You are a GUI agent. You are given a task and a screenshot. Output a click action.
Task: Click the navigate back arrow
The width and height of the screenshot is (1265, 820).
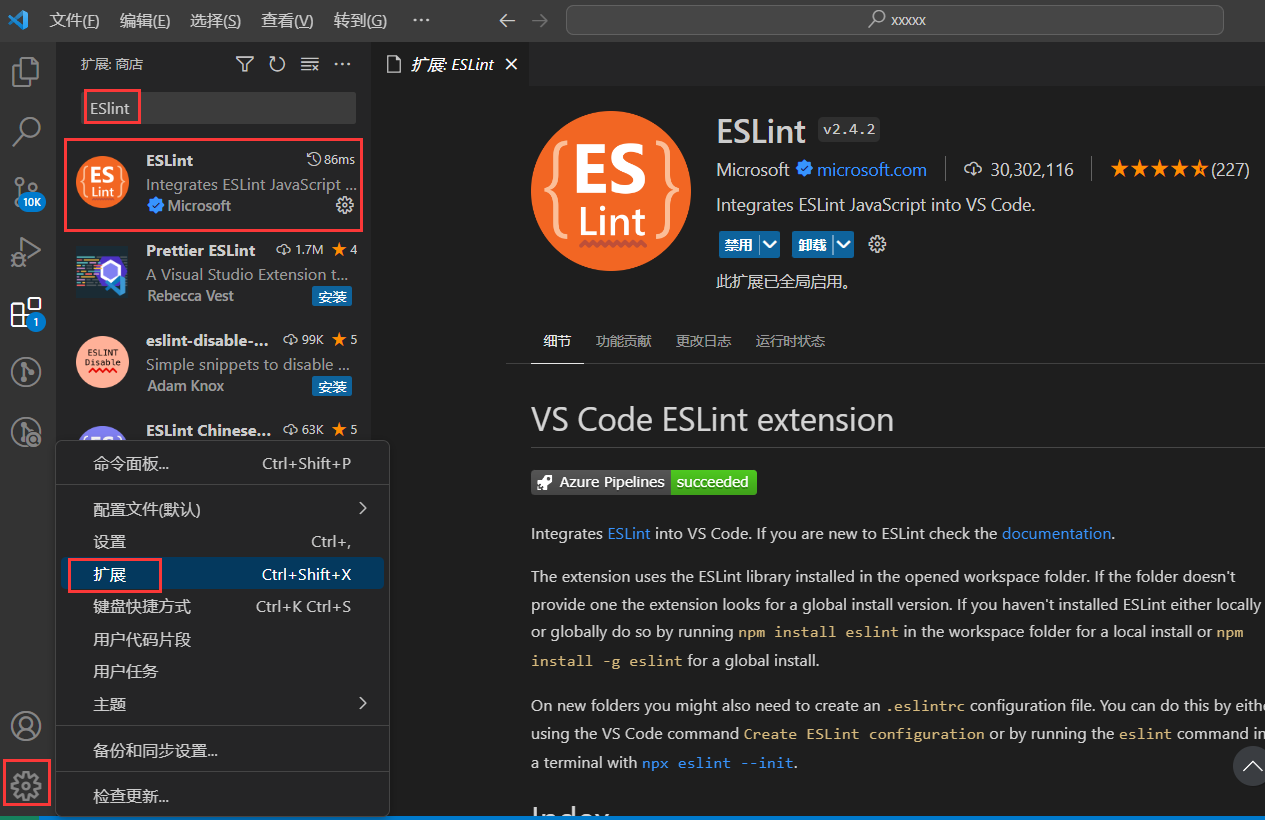coord(507,20)
